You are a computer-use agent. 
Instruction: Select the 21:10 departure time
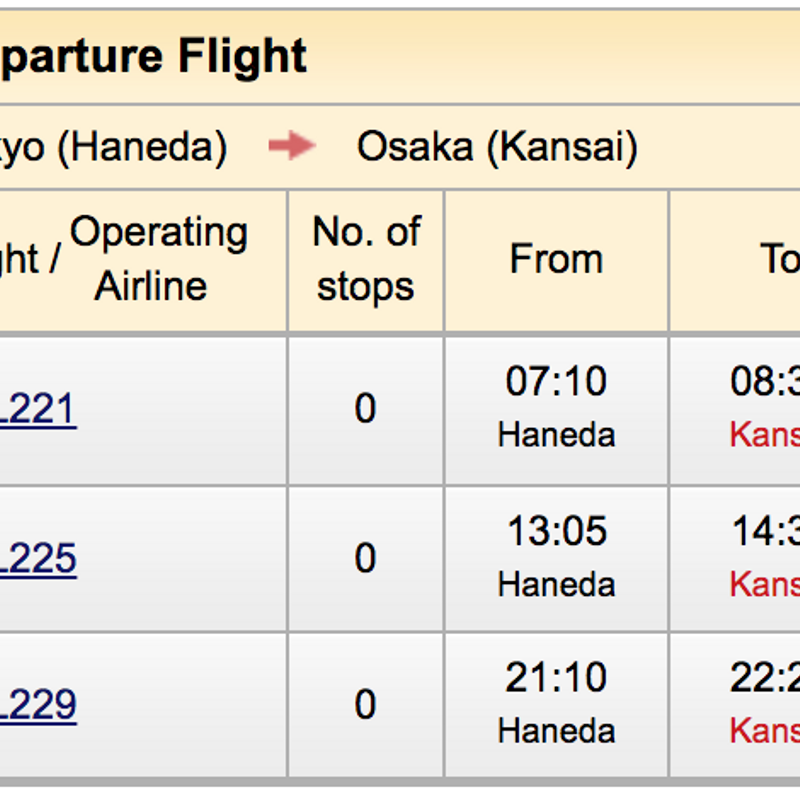(x=556, y=678)
